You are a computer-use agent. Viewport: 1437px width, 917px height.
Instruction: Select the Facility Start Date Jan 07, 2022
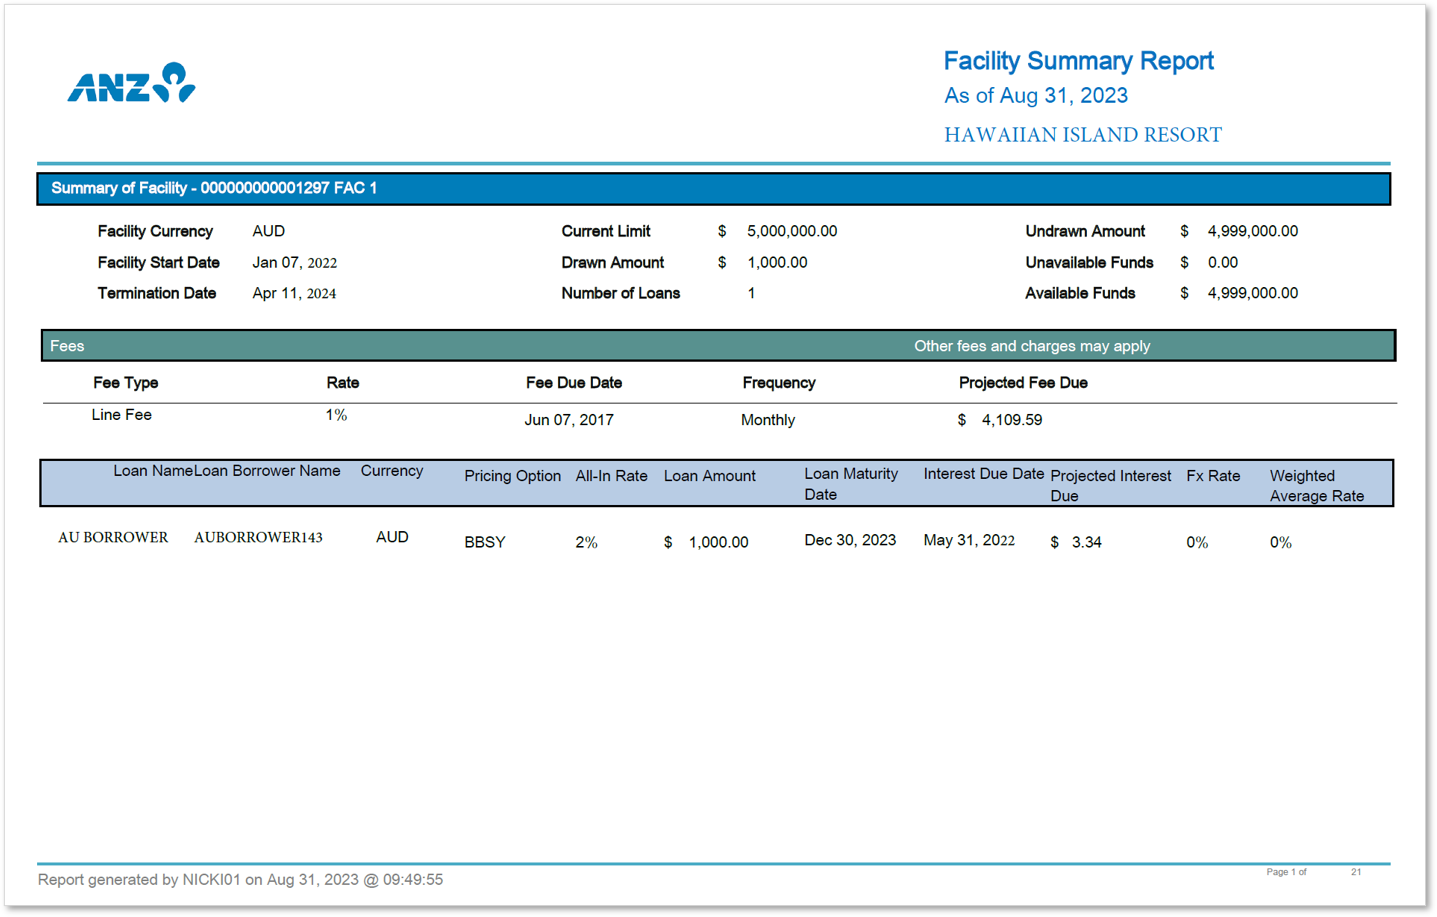pyautogui.click(x=295, y=262)
